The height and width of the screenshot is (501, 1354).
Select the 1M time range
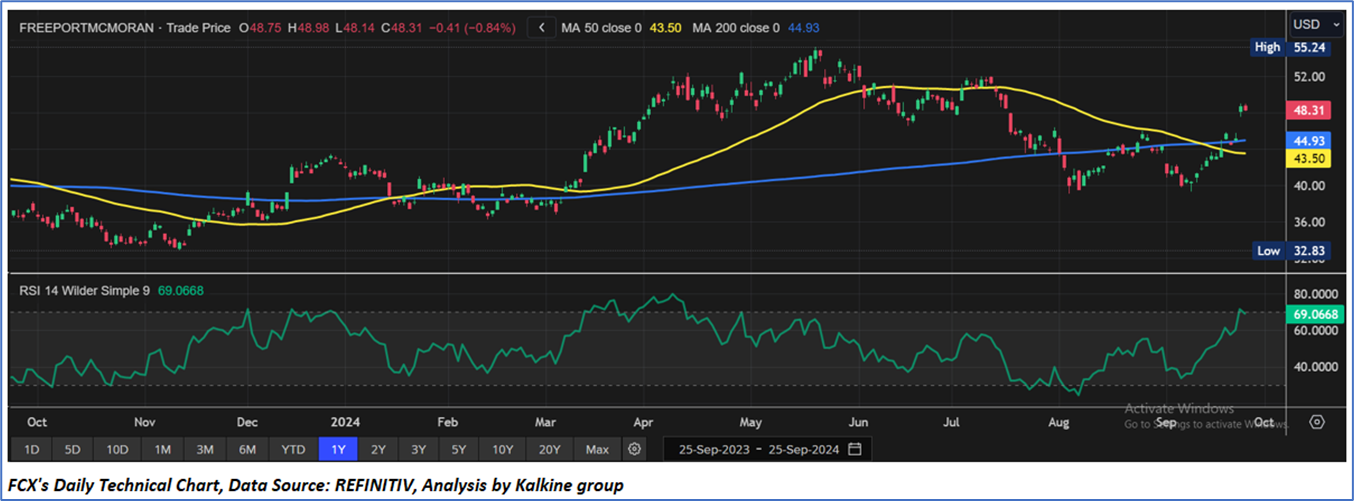[x=162, y=450]
